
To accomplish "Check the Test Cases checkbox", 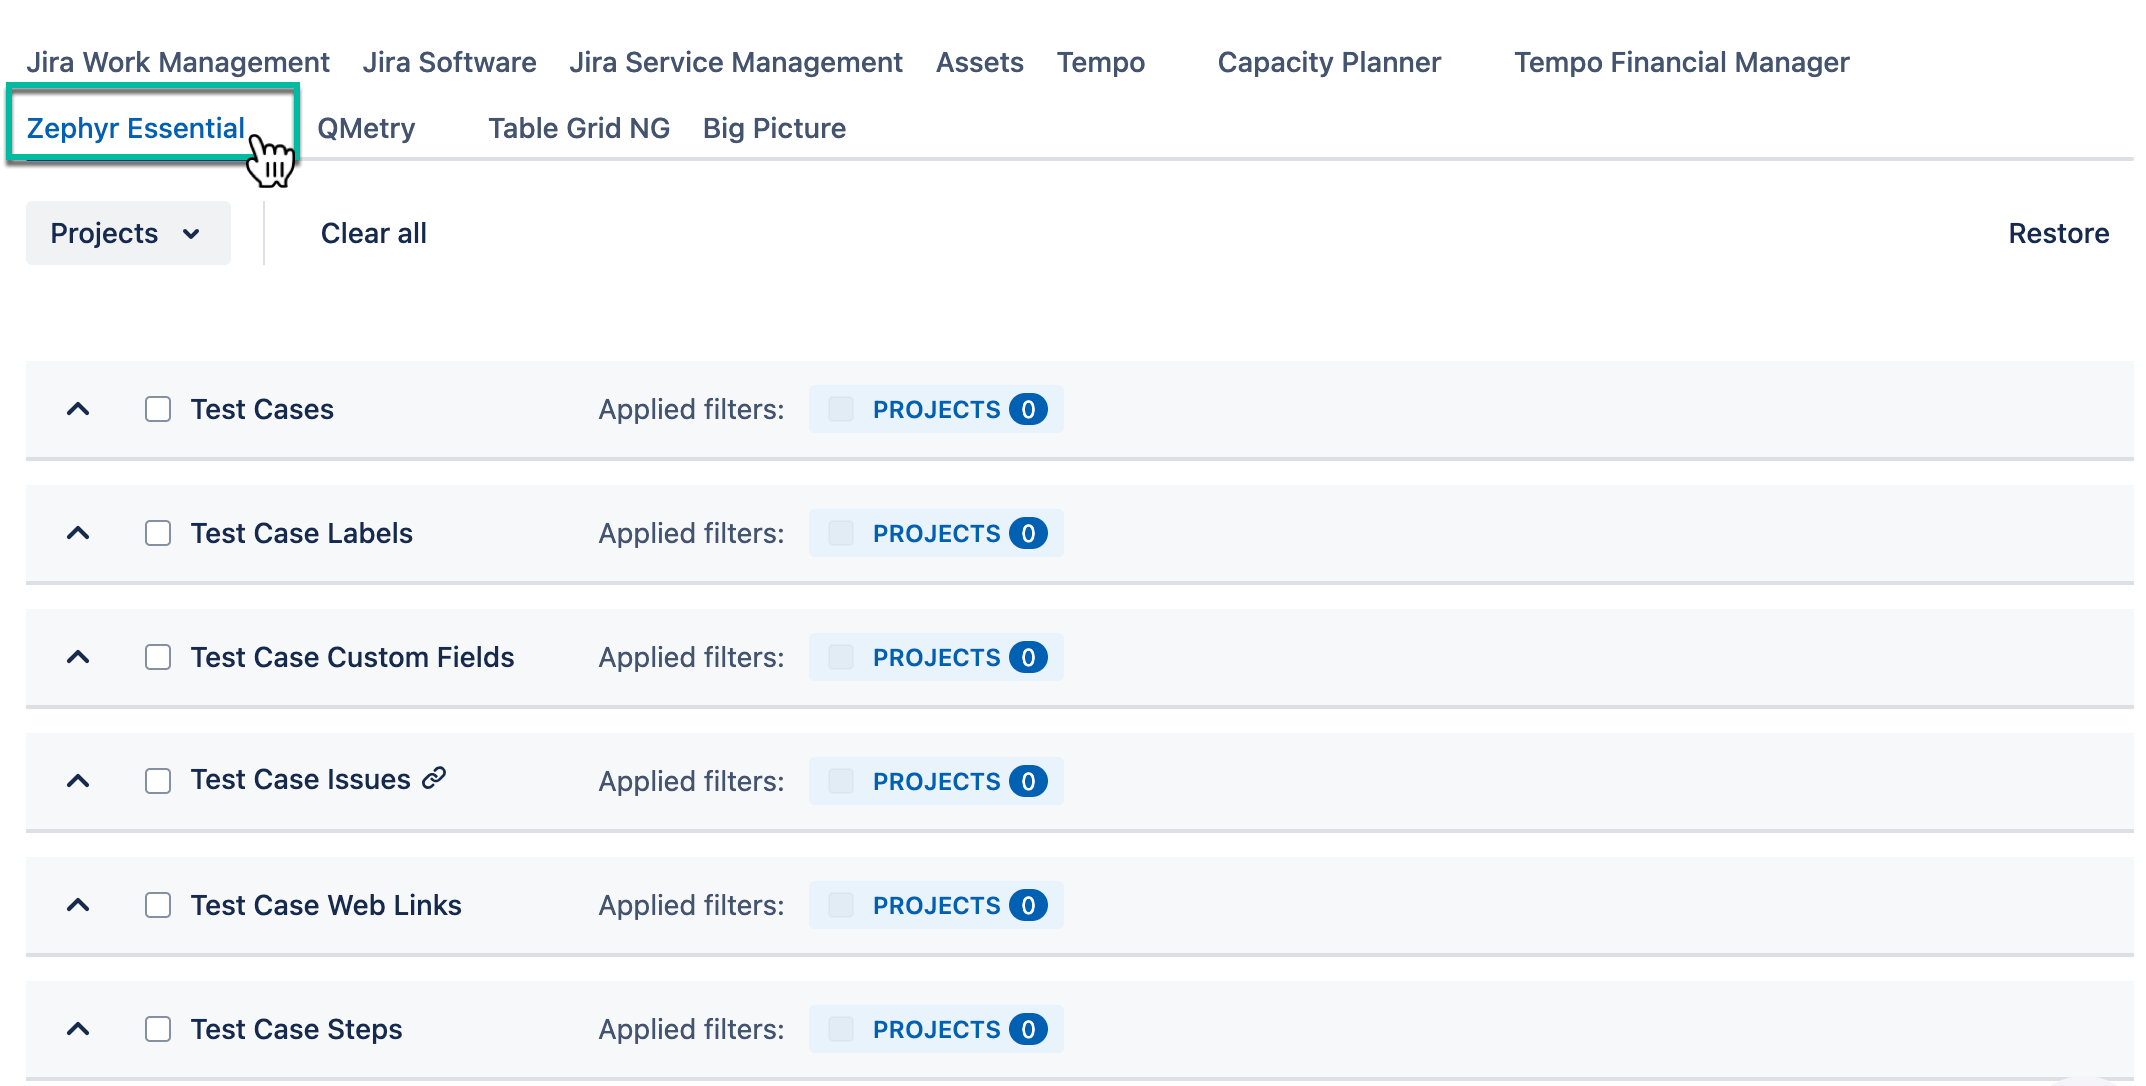I will point(158,409).
